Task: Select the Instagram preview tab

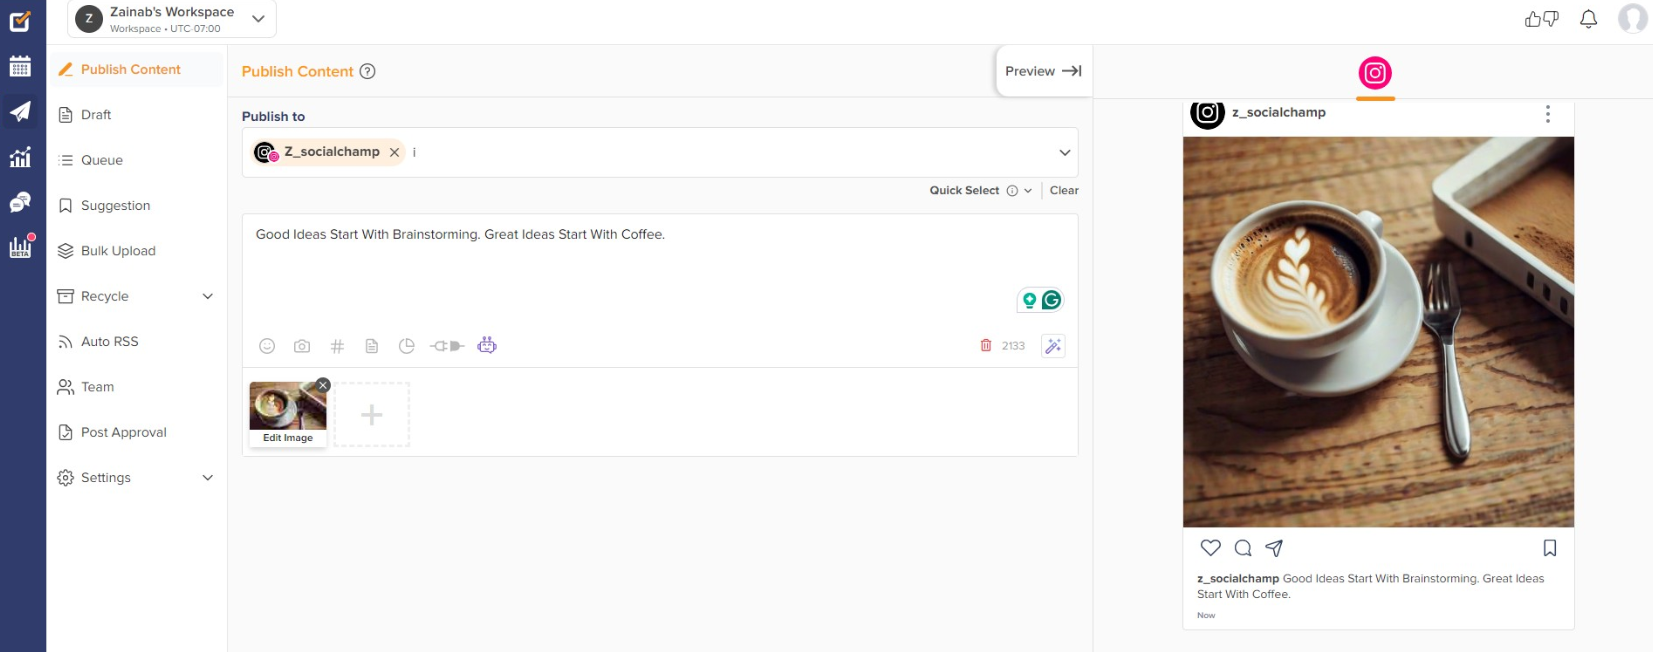Action: point(1375,74)
